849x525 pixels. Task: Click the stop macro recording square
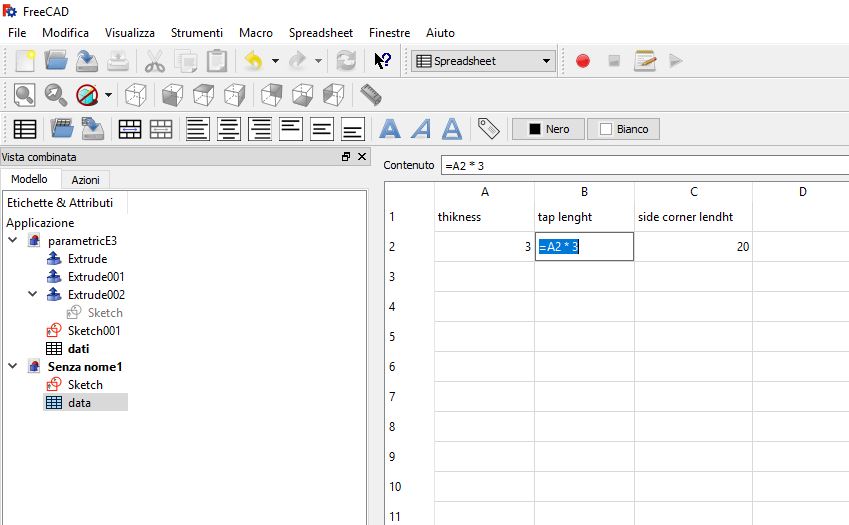pos(613,60)
